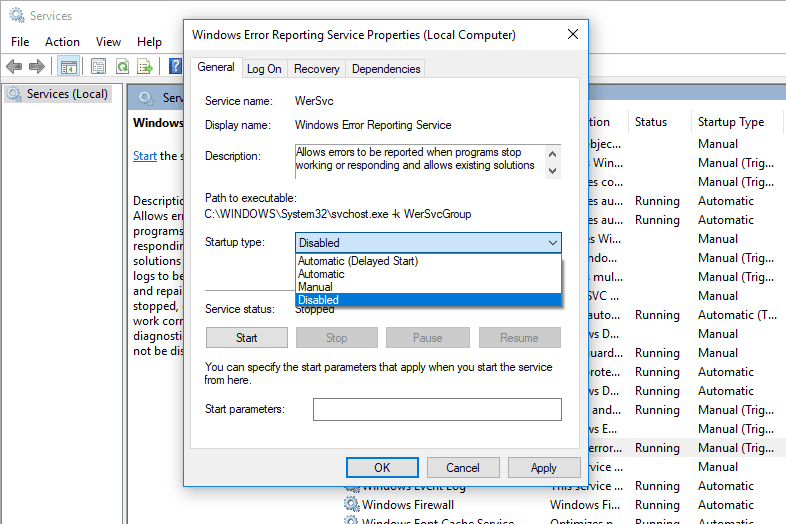Click the Windows Firewall service gear icon
The height and width of the screenshot is (524, 786).
click(351, 504)
